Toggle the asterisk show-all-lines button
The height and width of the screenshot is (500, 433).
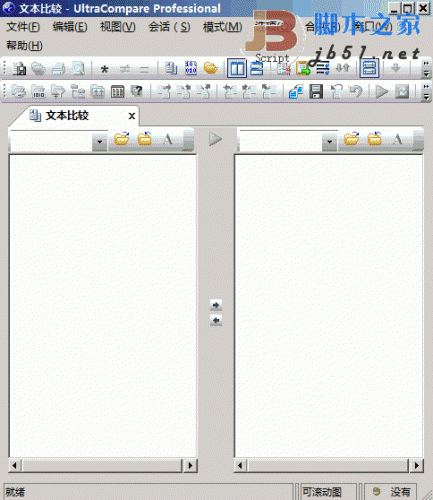104,69
